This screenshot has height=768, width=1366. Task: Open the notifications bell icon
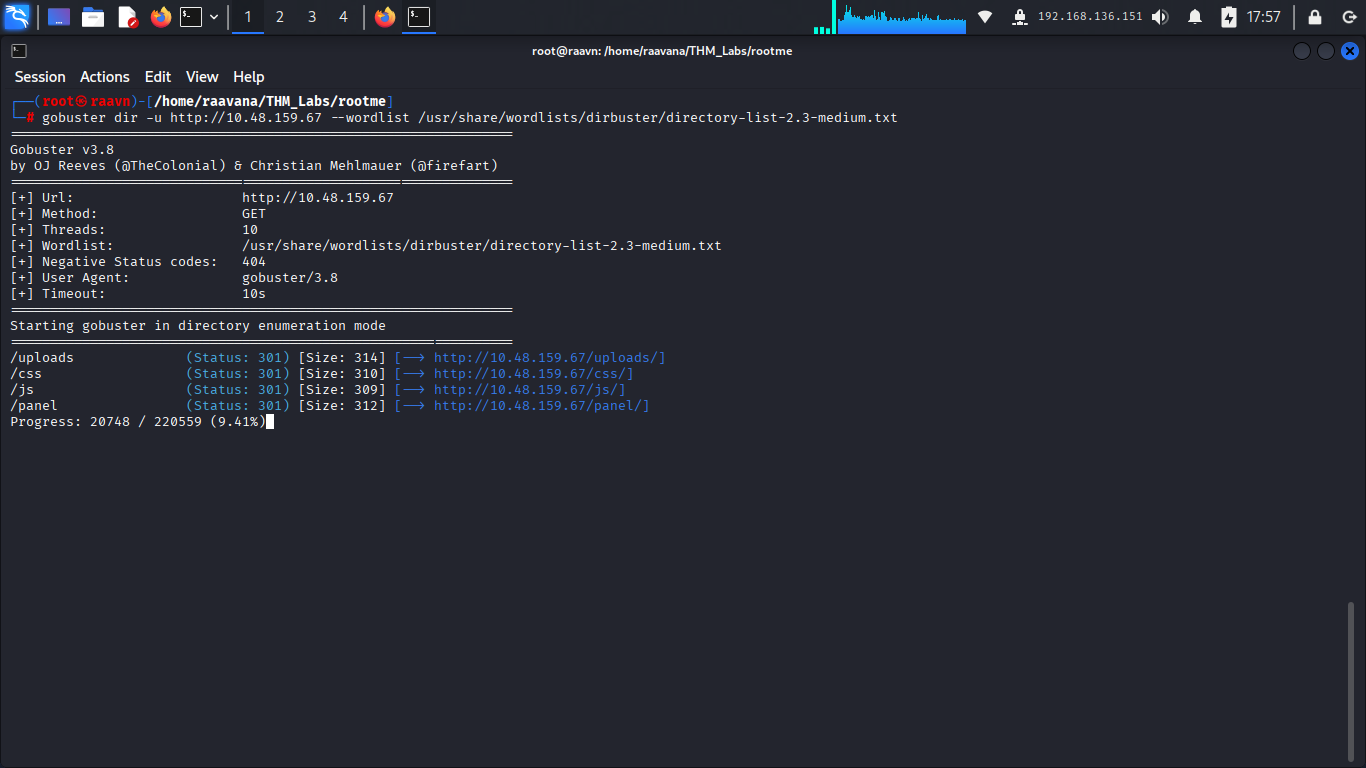[1195, 17]
